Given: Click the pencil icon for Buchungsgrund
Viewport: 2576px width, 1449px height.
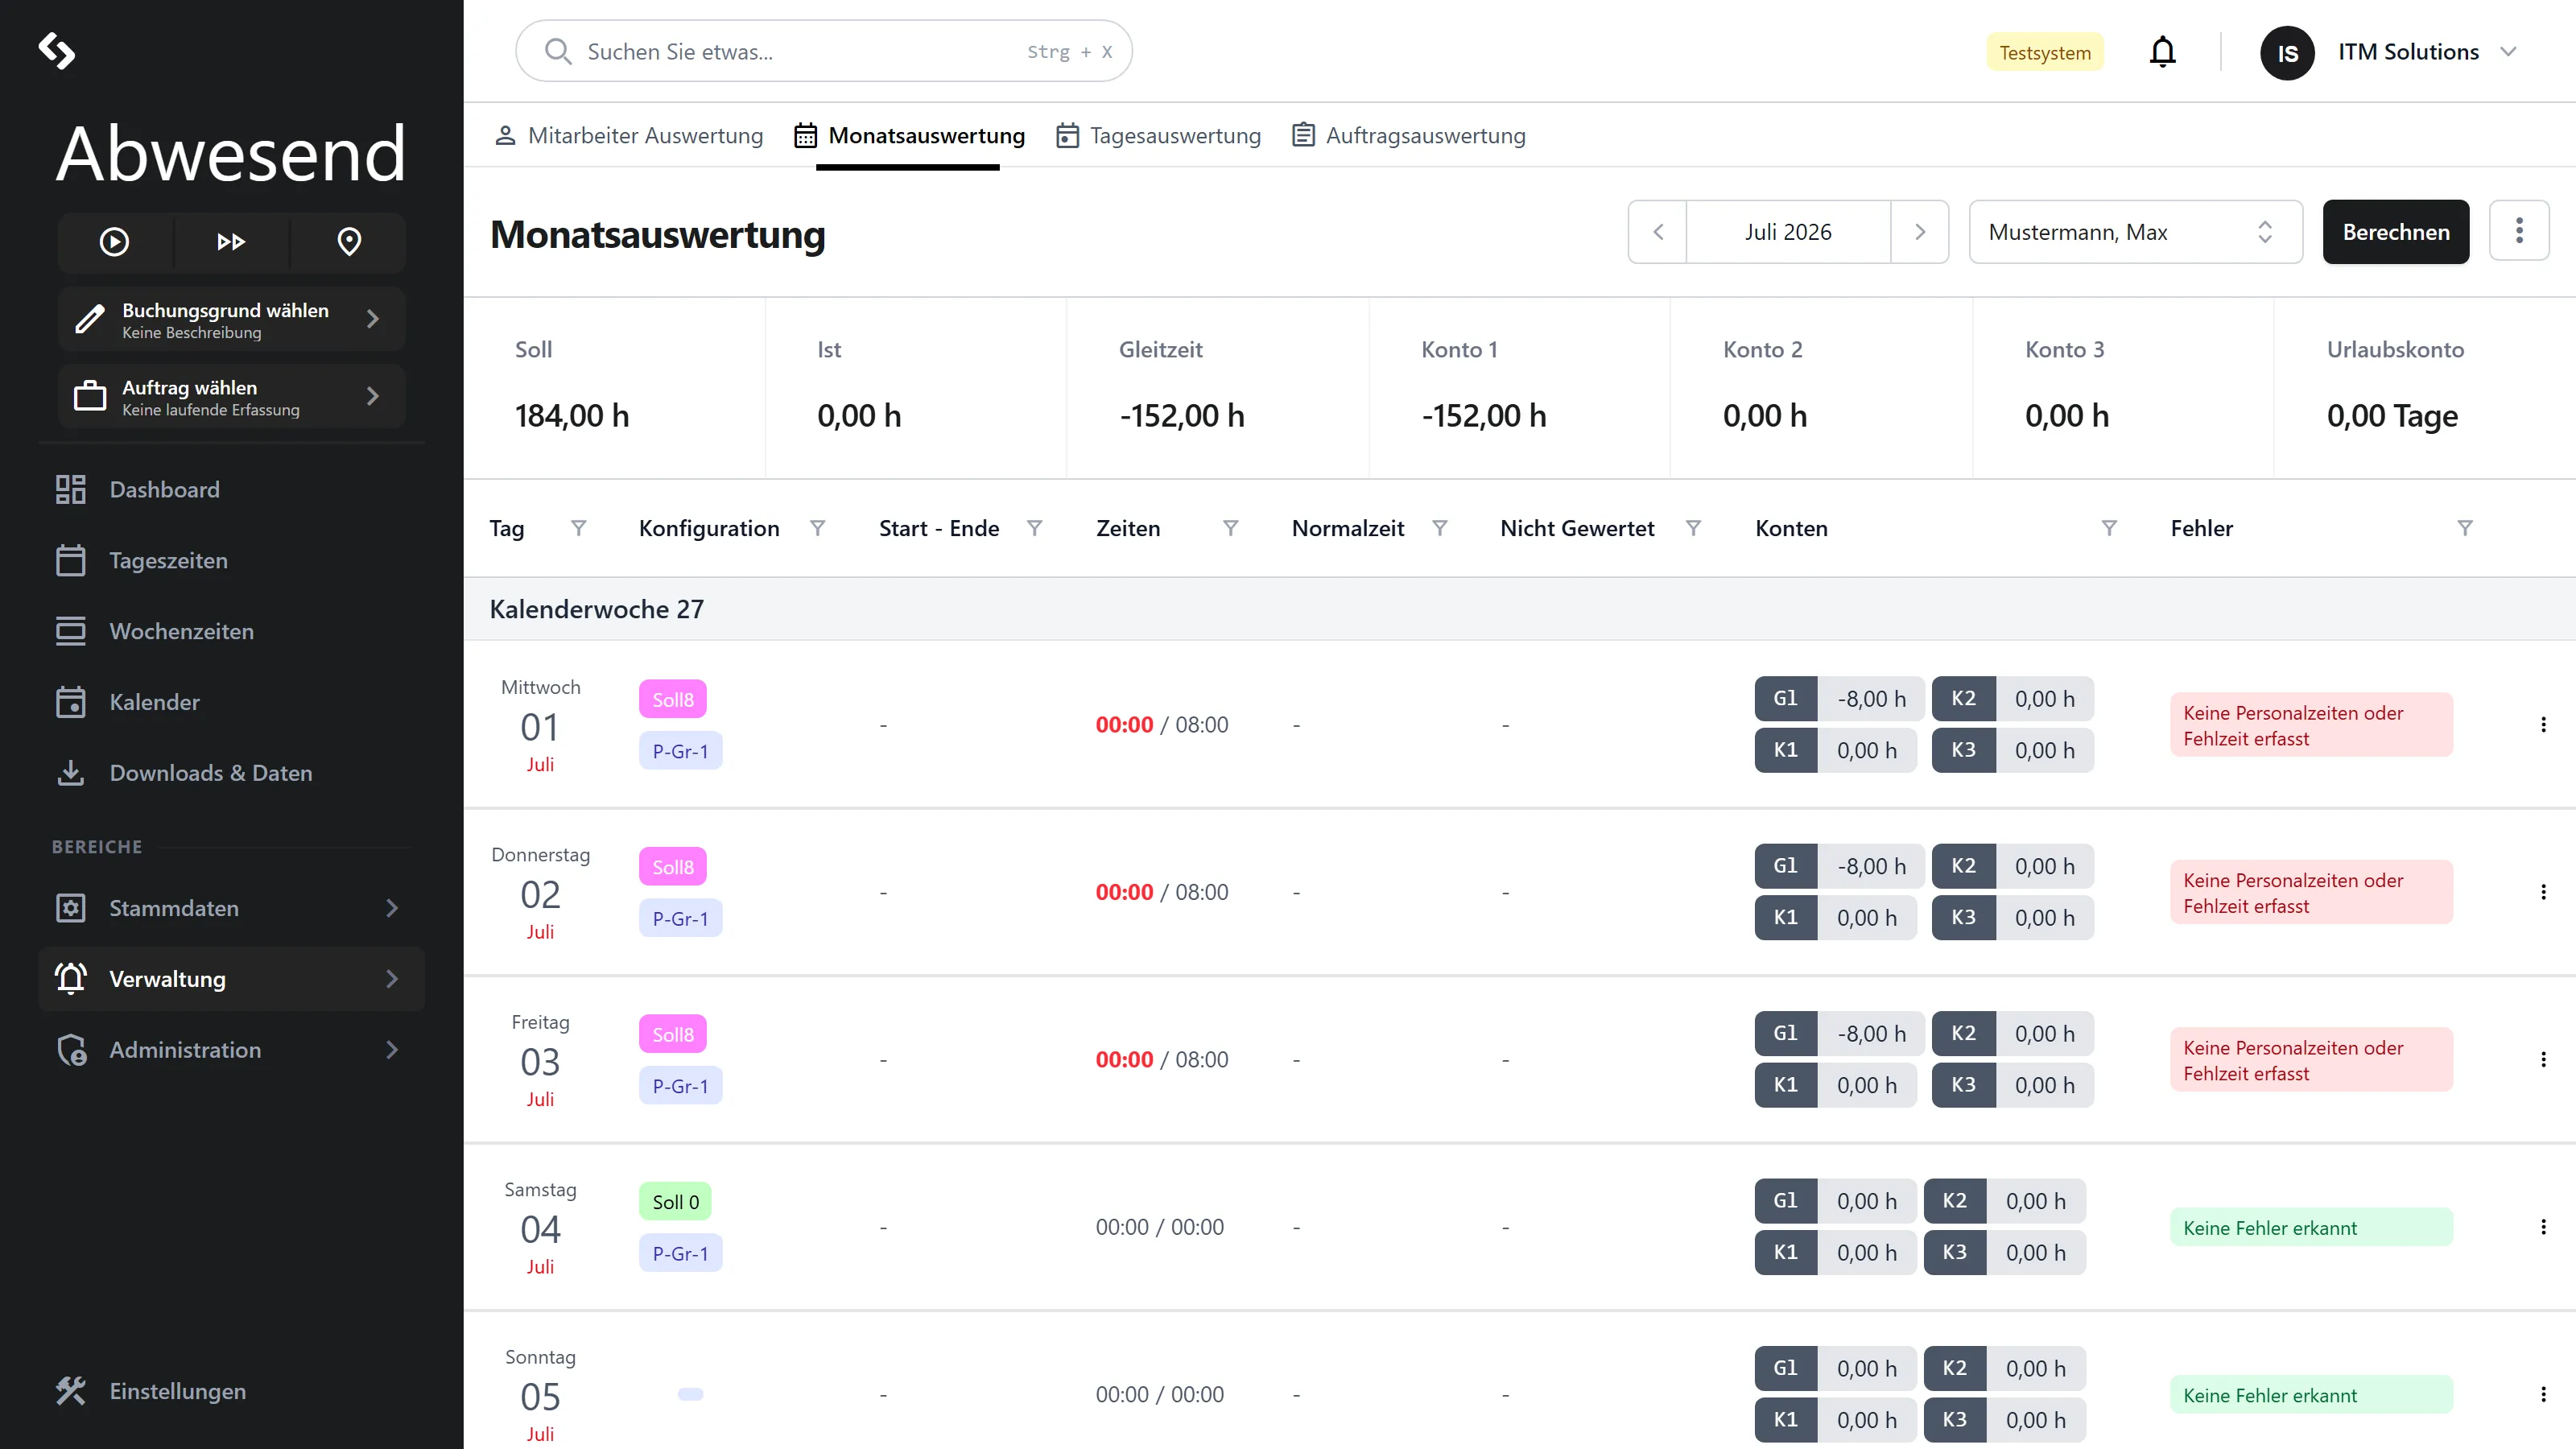Looking at the screenshot, I should click(x=90, y=319).
